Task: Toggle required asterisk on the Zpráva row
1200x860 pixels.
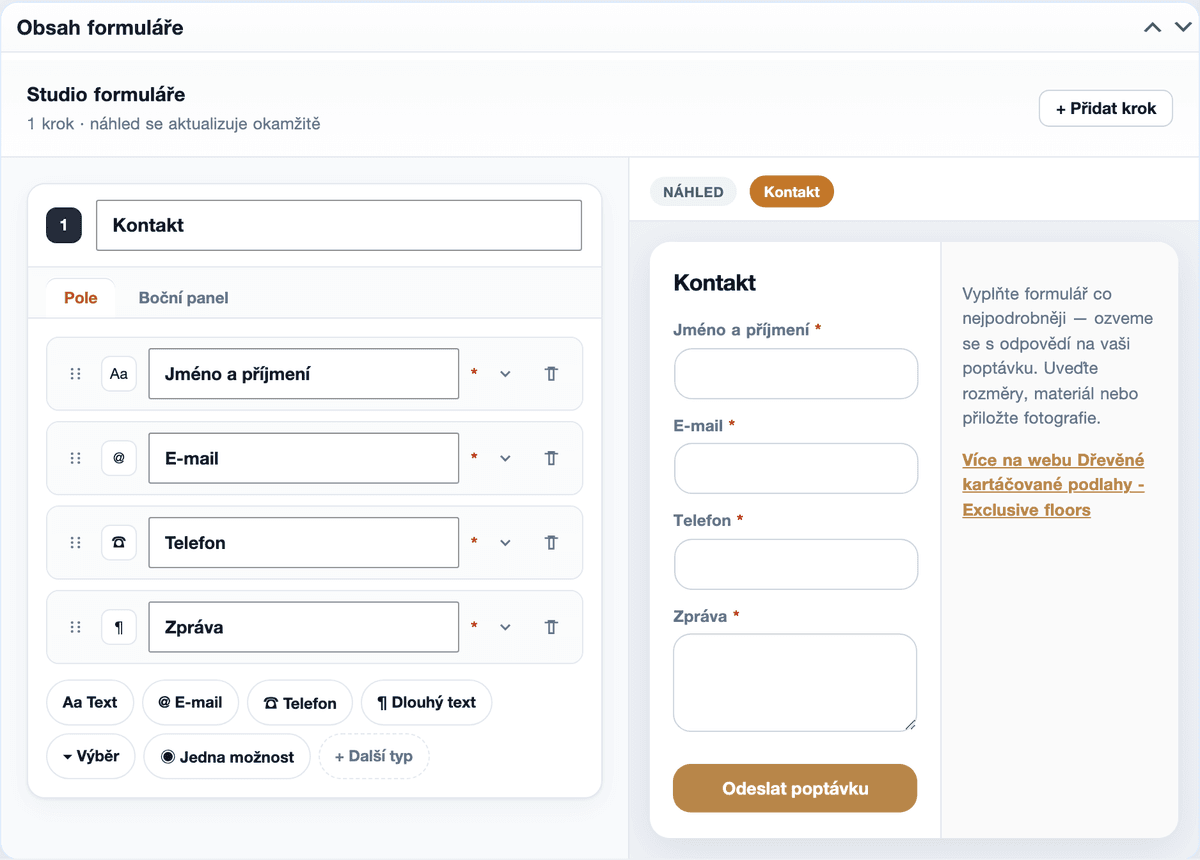Action: (474, 627)
